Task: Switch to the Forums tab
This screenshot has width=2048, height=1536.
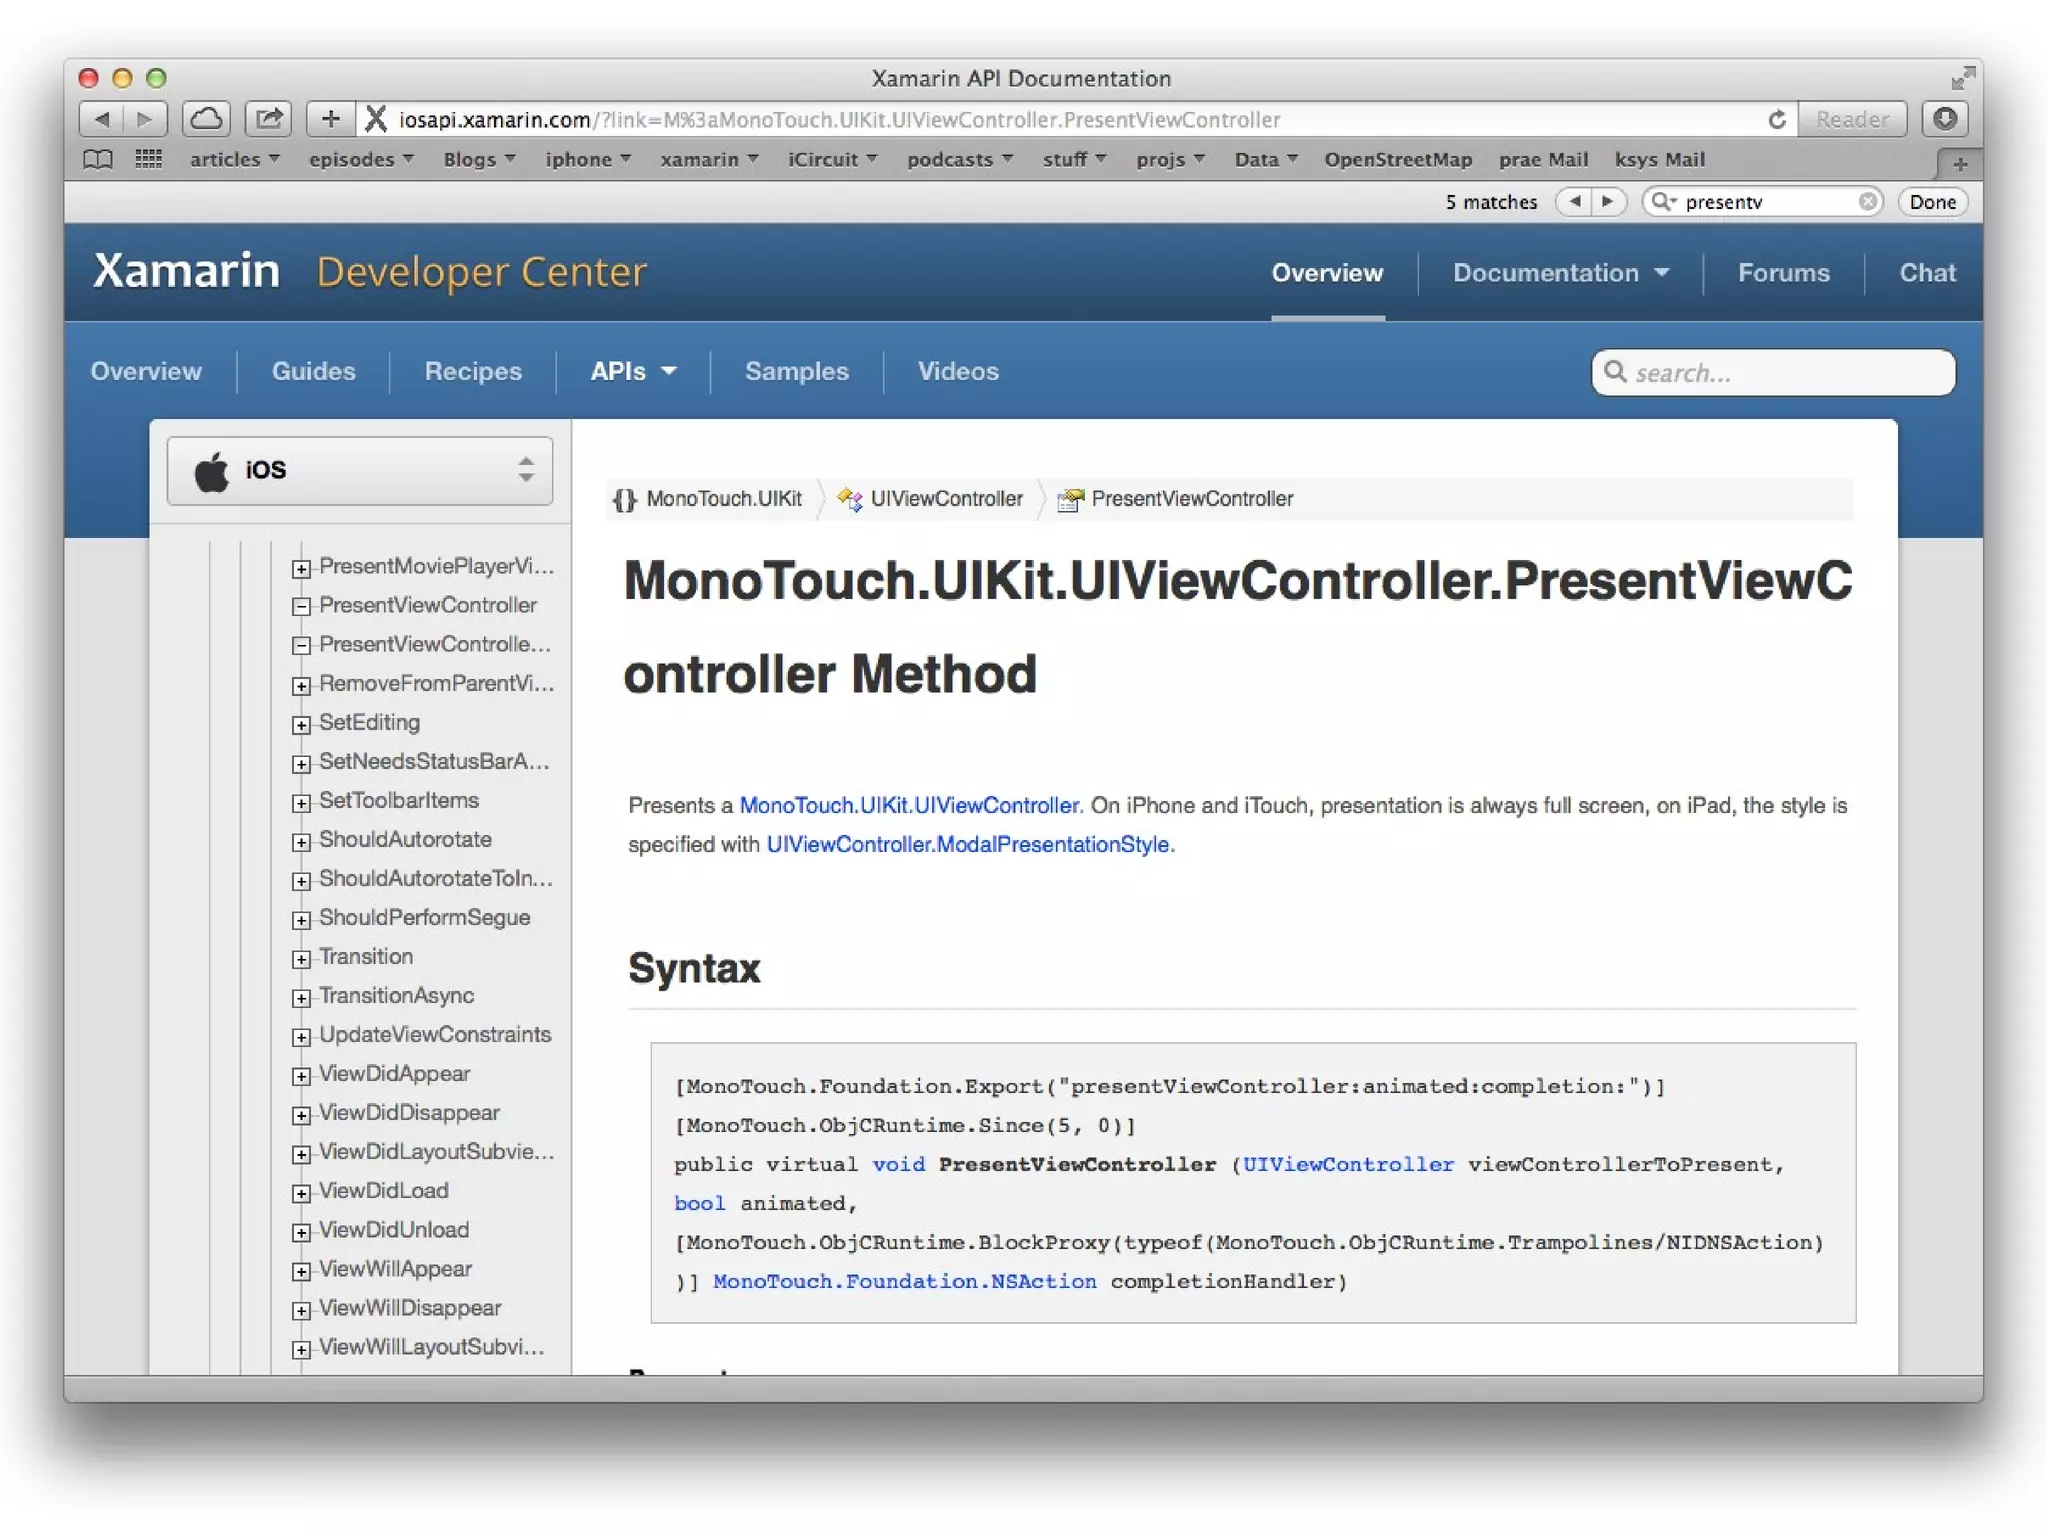Action: click(x=1783, y=273)
